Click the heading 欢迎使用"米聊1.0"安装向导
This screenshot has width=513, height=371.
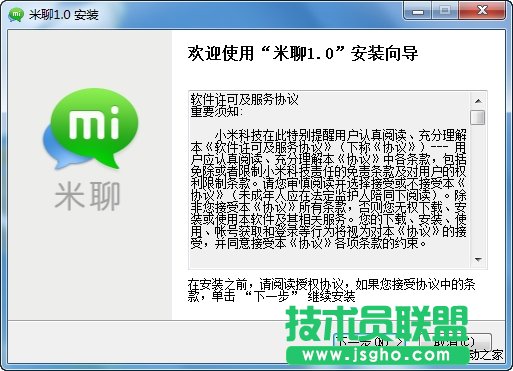tap(303, 53)
